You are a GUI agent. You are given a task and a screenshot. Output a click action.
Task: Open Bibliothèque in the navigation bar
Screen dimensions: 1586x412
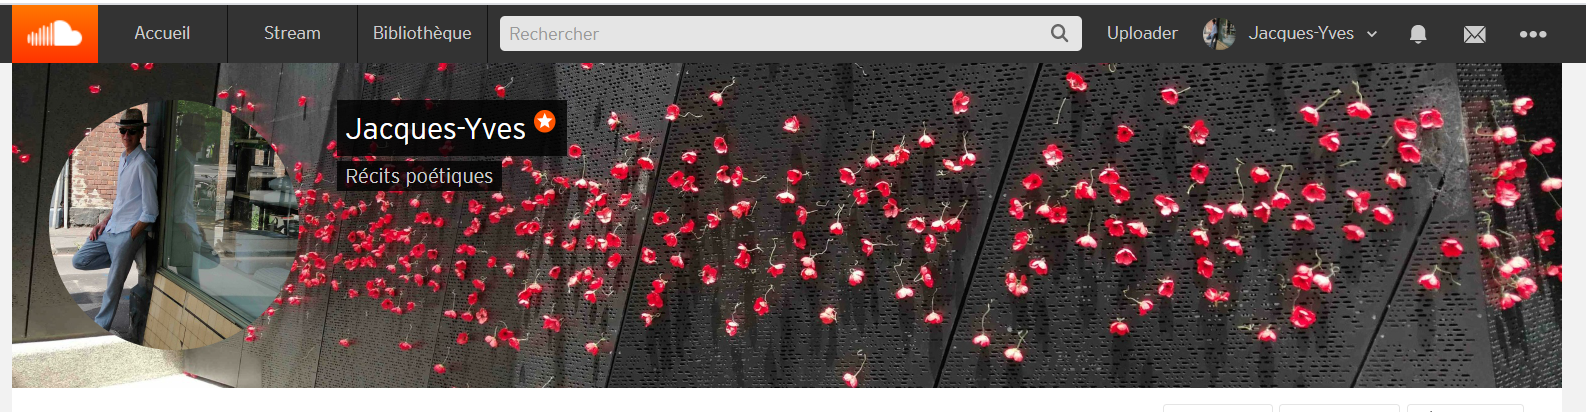(422, 33)
